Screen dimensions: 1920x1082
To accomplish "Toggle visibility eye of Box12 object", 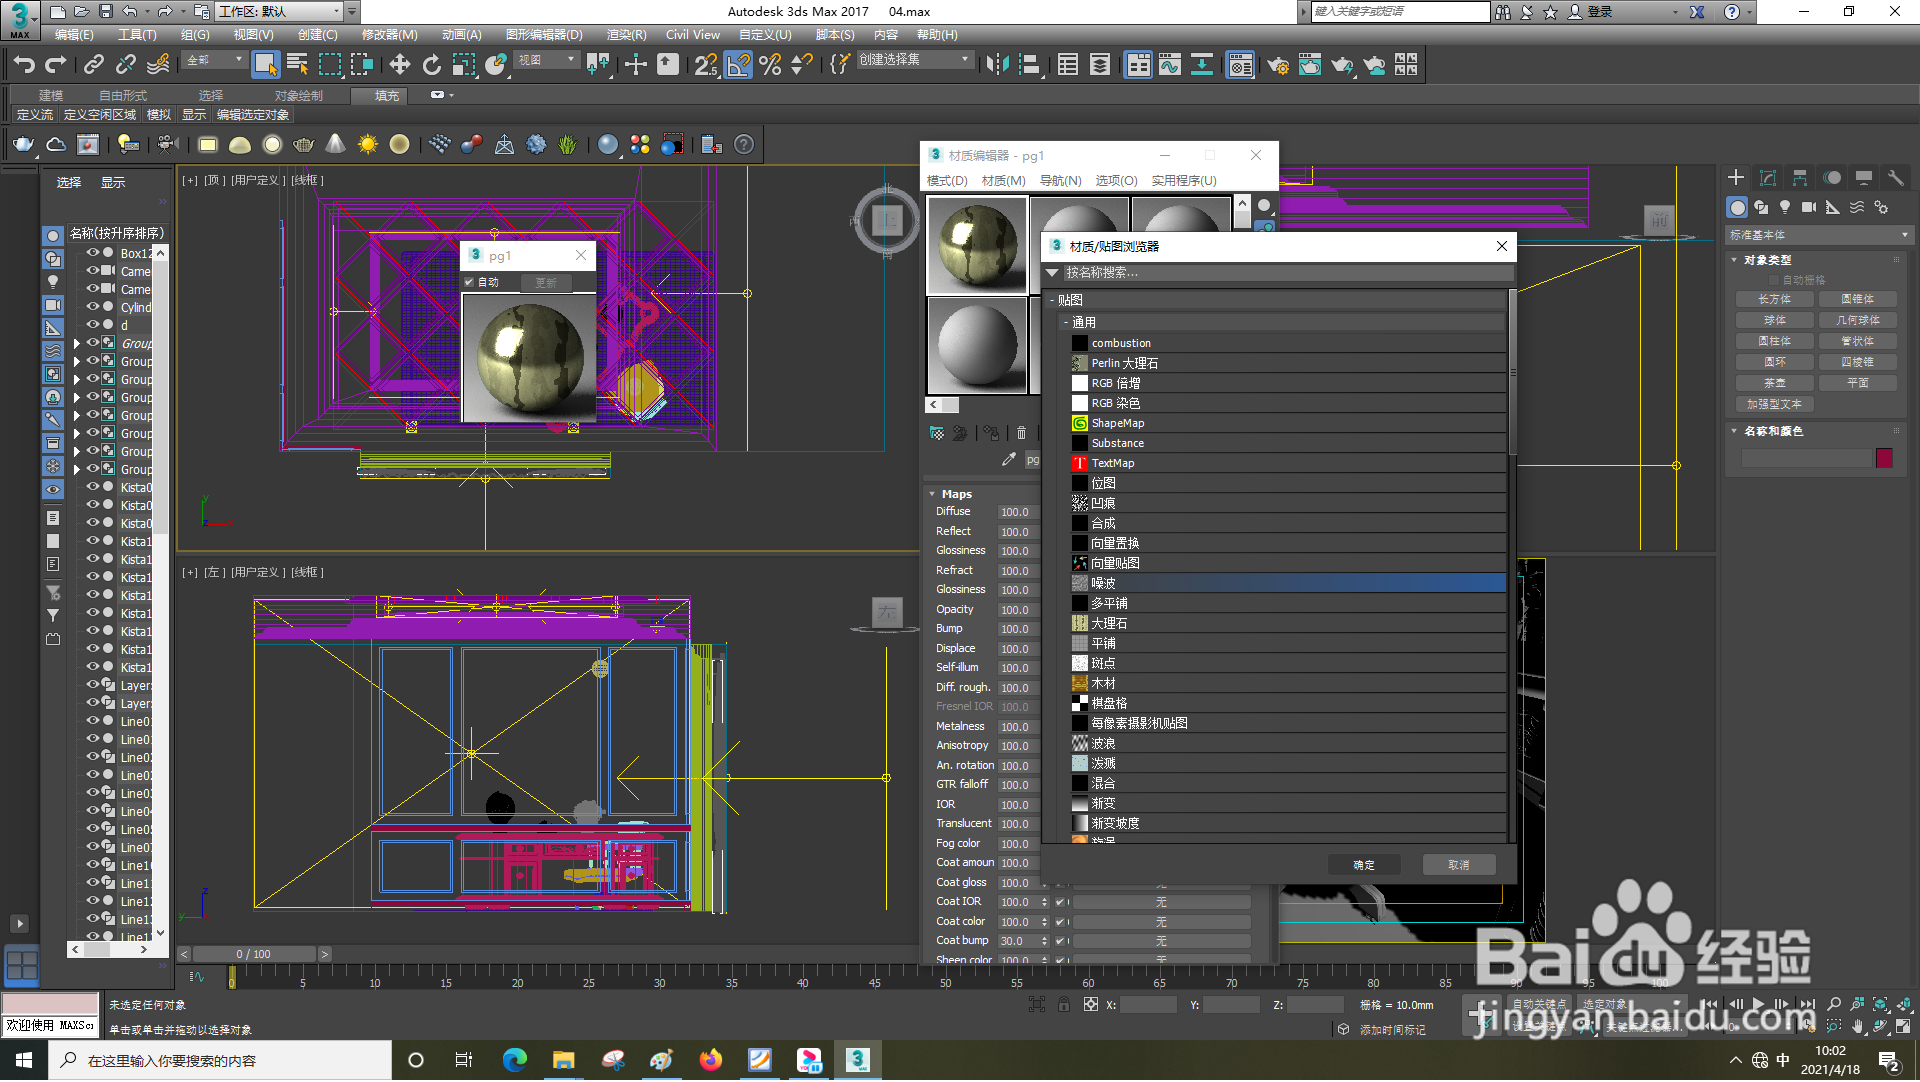I will (x=92, y=253).
